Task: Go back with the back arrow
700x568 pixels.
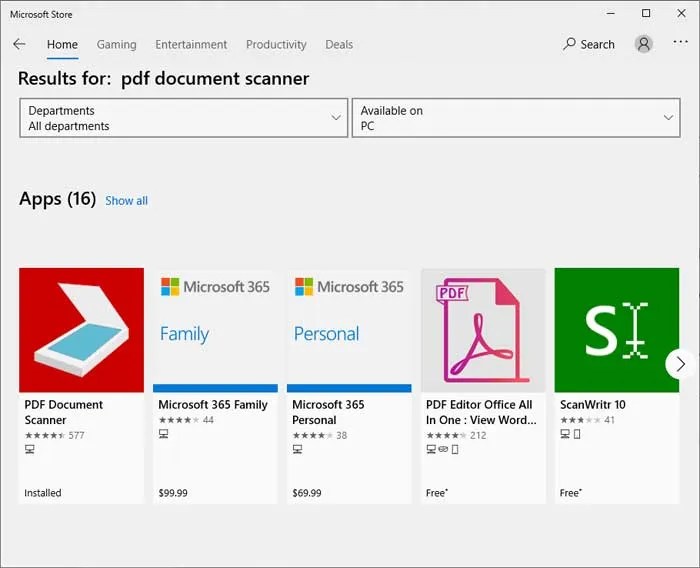Action: point(19,44)
